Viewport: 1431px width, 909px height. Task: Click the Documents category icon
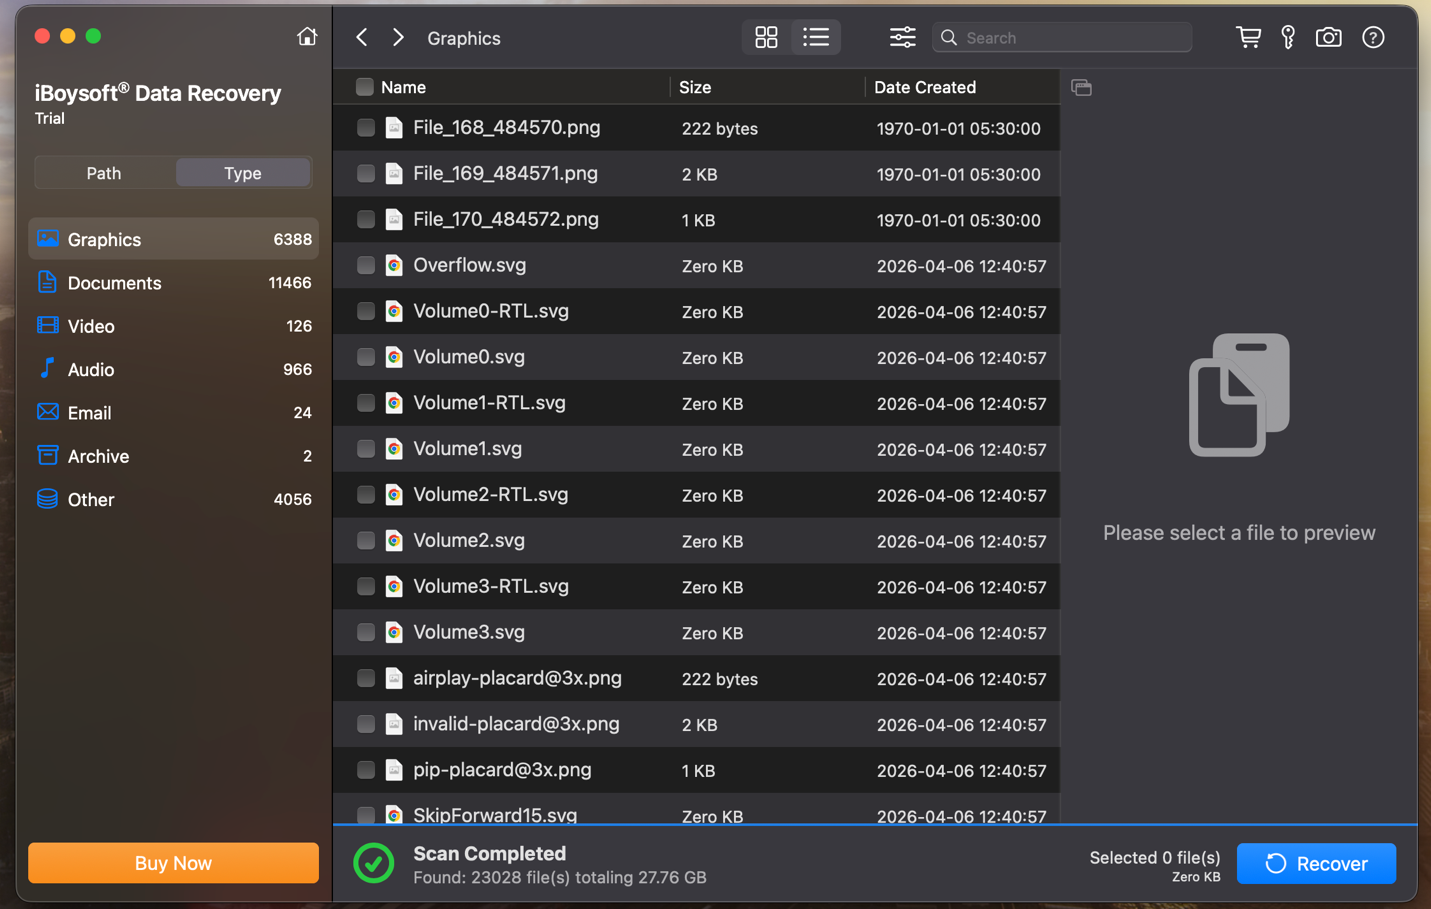click(47, 282)
